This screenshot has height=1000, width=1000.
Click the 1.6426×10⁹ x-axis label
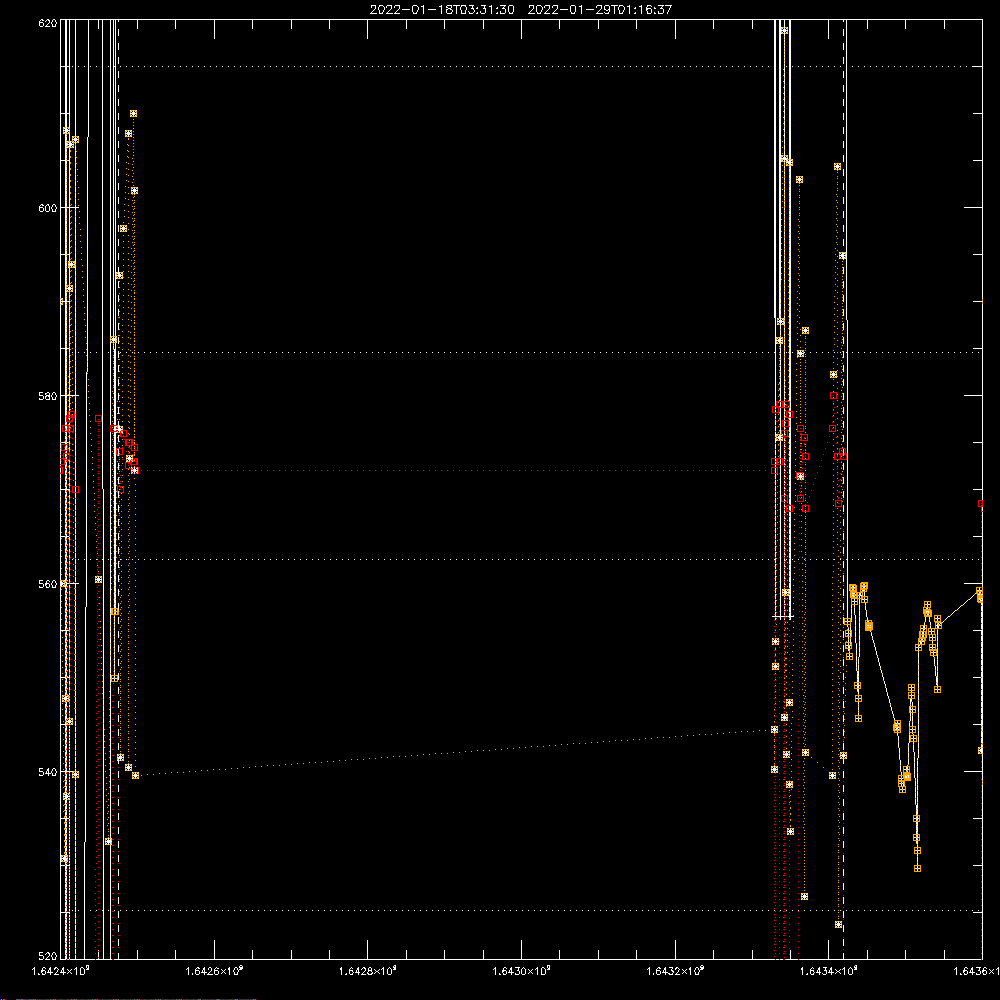[214, 971]
